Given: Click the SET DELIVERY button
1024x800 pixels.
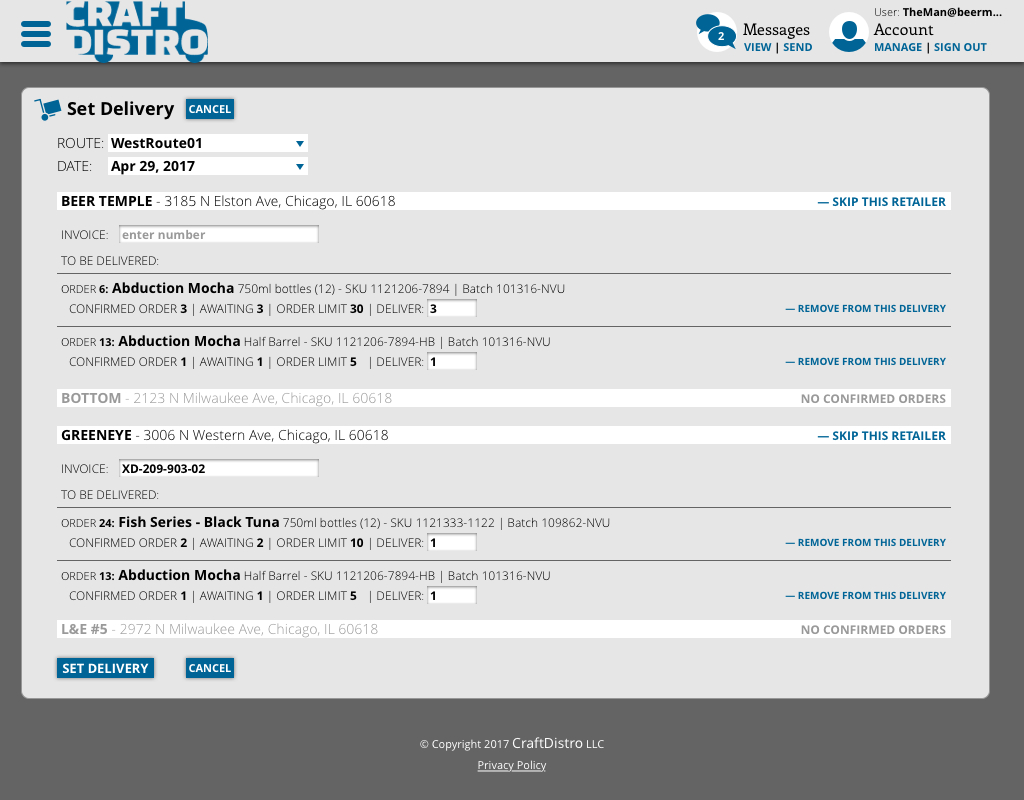Looking at the screenshot, I should coord(105,667).
